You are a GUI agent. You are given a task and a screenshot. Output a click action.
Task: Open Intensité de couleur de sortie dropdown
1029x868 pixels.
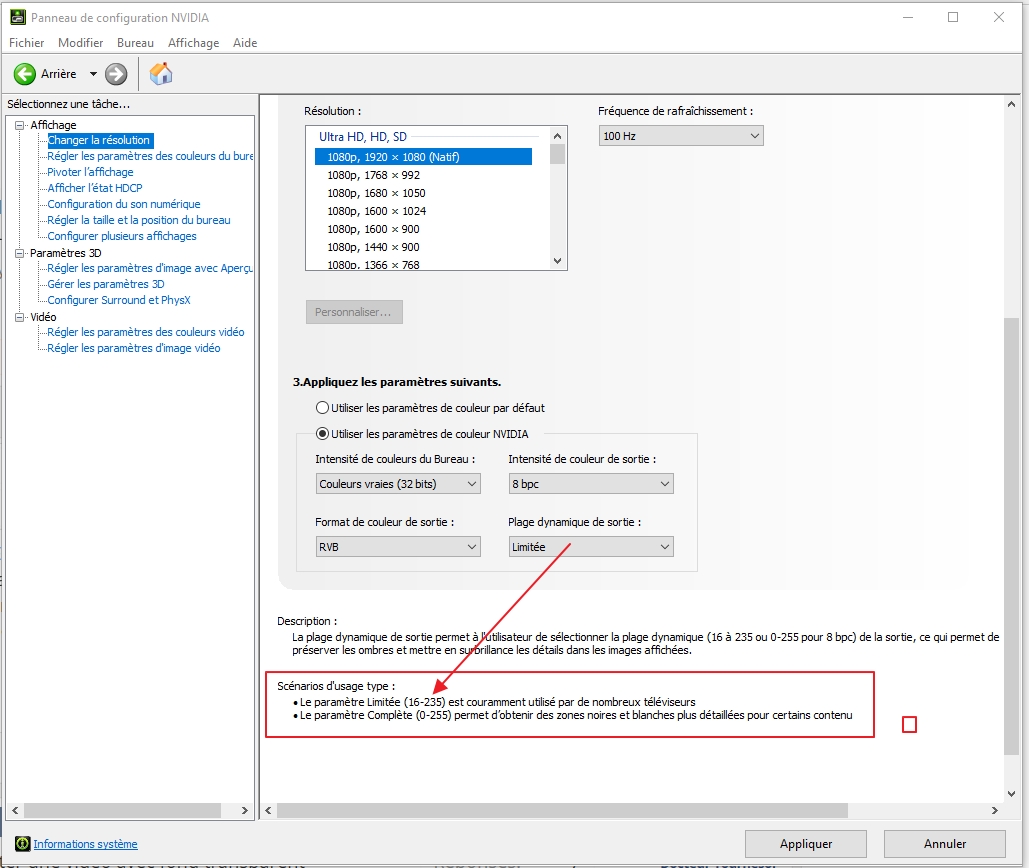[x=591, y=484]
